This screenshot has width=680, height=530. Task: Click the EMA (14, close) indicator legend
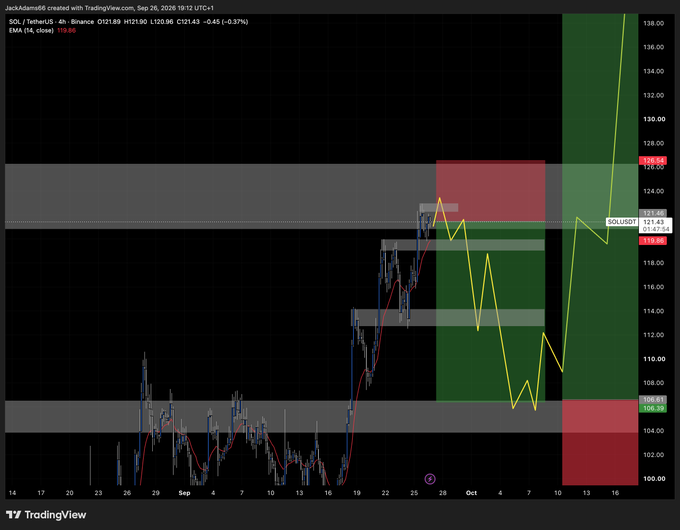pos(31,30)
